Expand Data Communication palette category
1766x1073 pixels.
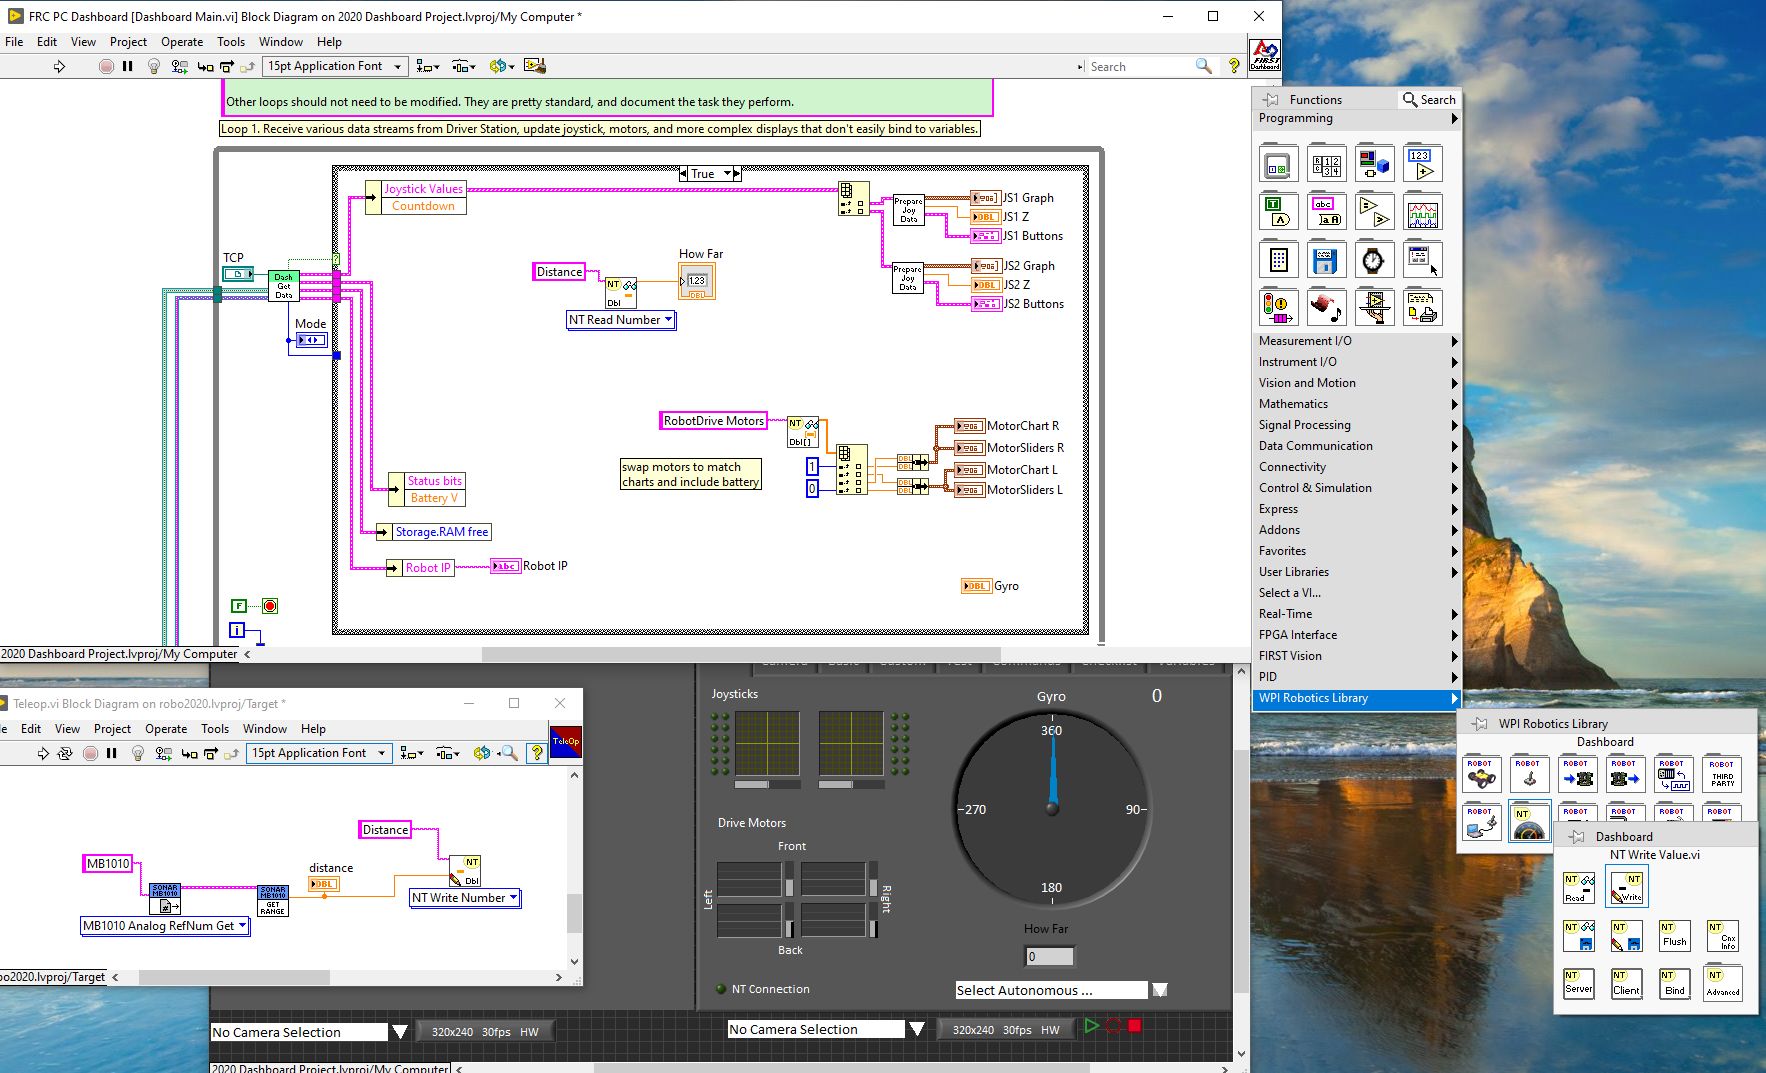1357,446
